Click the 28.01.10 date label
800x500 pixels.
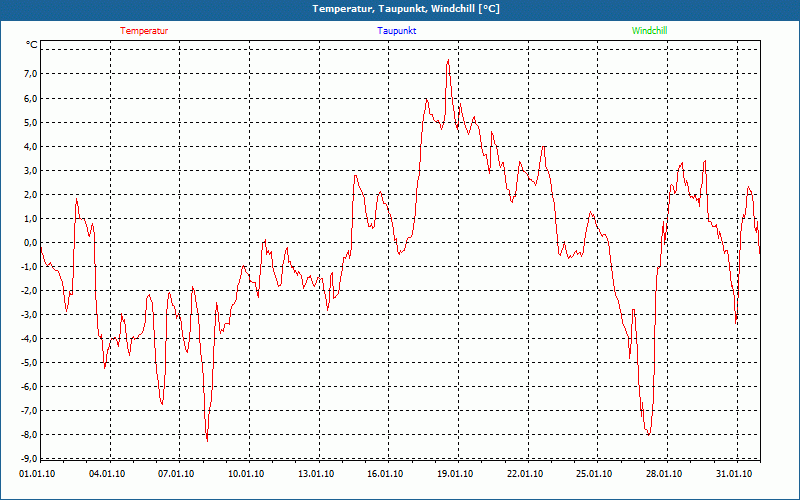(x=664, y=474)
